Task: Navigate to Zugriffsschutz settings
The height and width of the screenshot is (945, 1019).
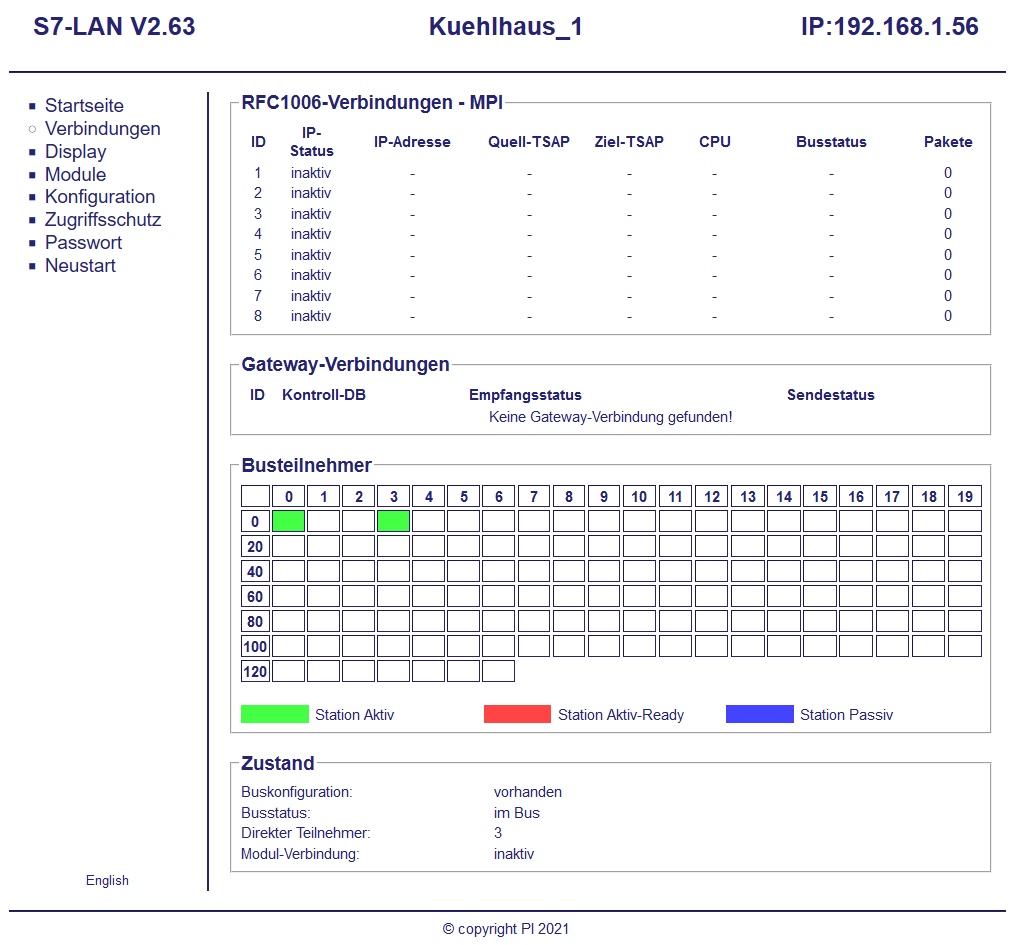Action: (102, 220)
